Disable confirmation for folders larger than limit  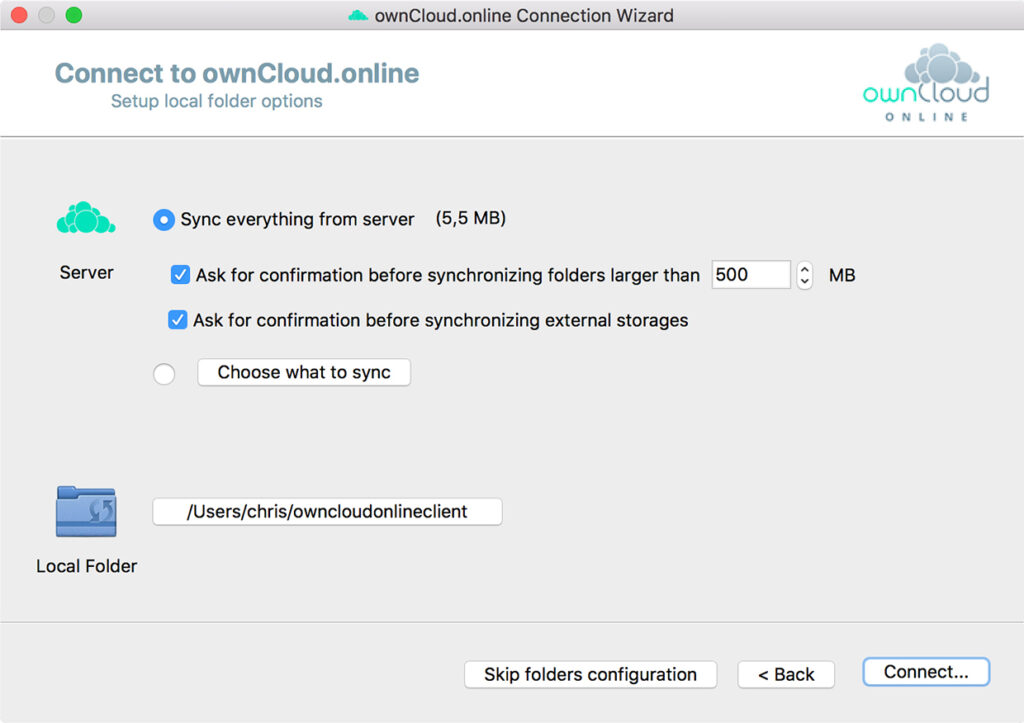[180, 275]
